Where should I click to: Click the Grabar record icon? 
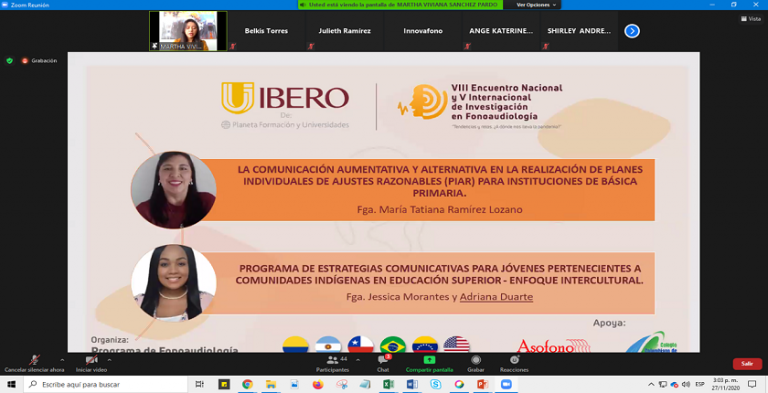coord(476,360)
